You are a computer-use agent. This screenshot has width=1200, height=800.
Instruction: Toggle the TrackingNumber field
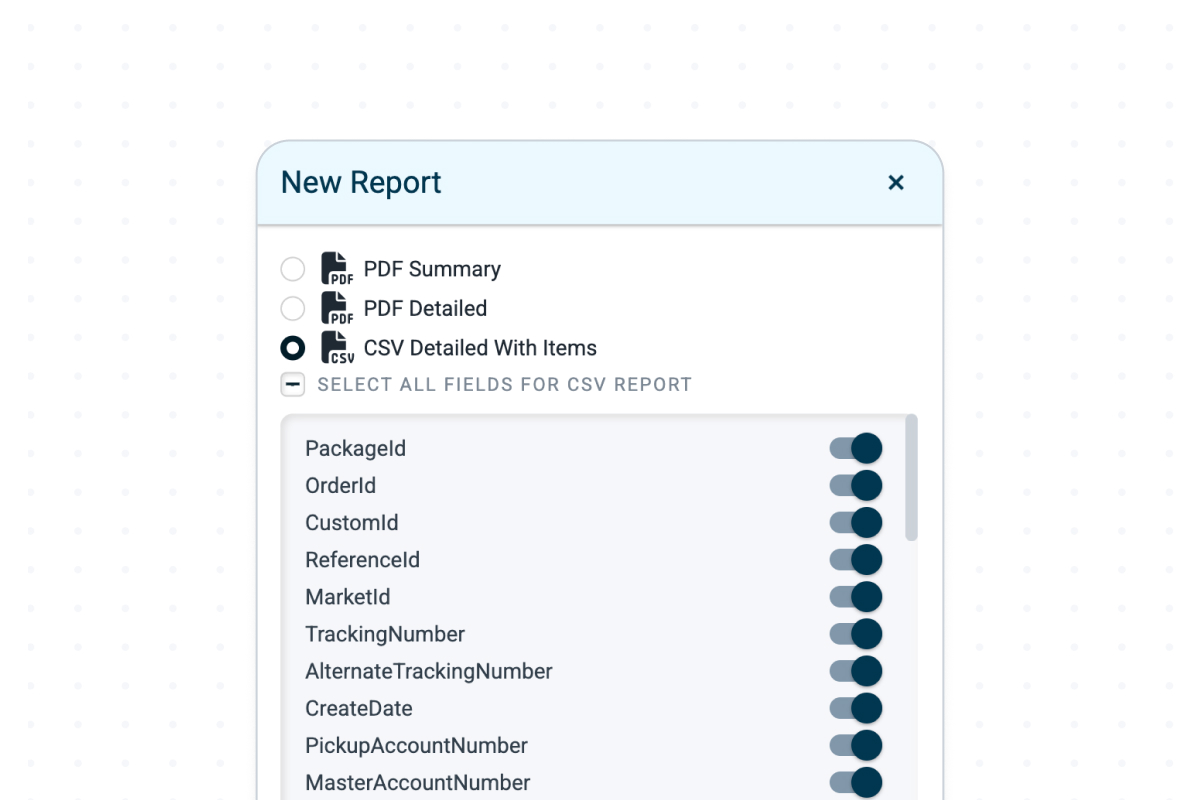click(x=856, y=633)
